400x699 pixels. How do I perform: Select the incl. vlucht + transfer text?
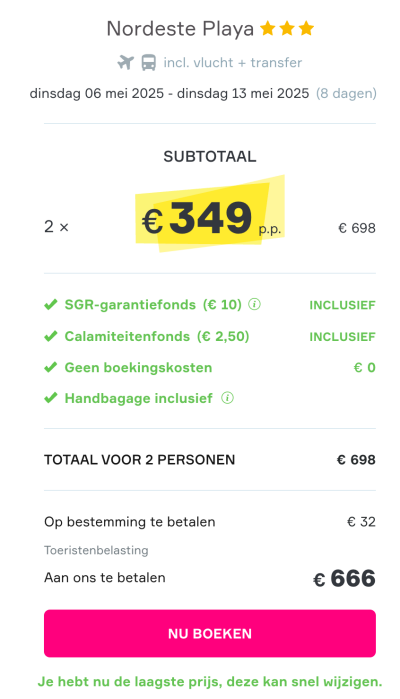pos(233,62)
